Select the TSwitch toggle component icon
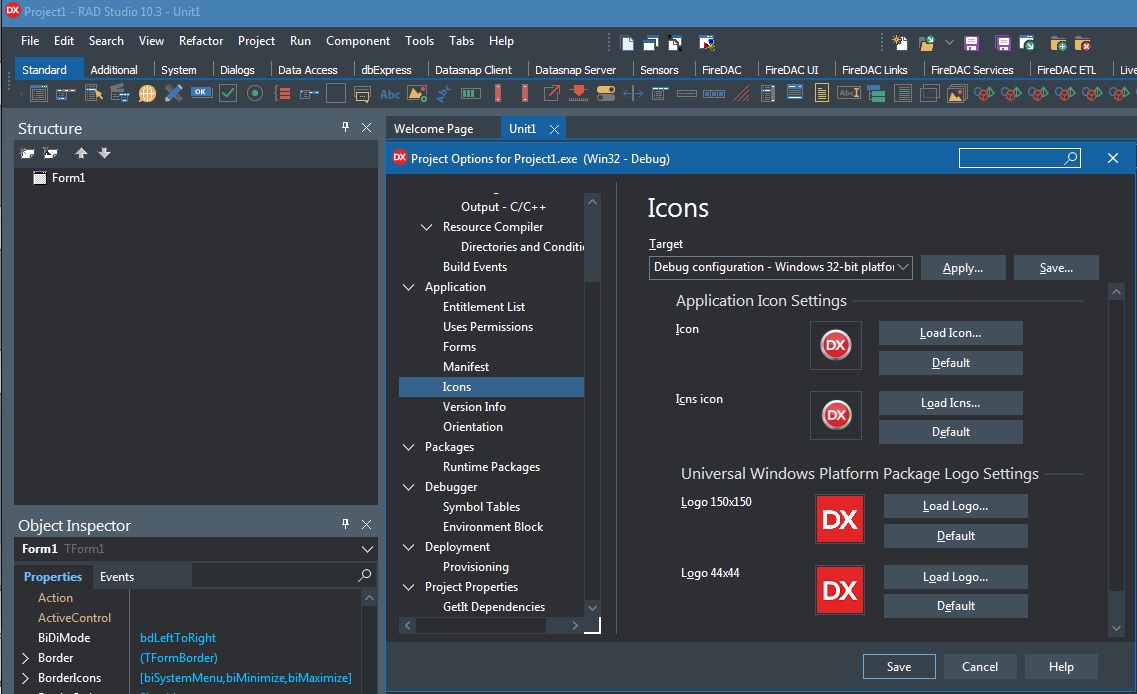 pos(605,93)
